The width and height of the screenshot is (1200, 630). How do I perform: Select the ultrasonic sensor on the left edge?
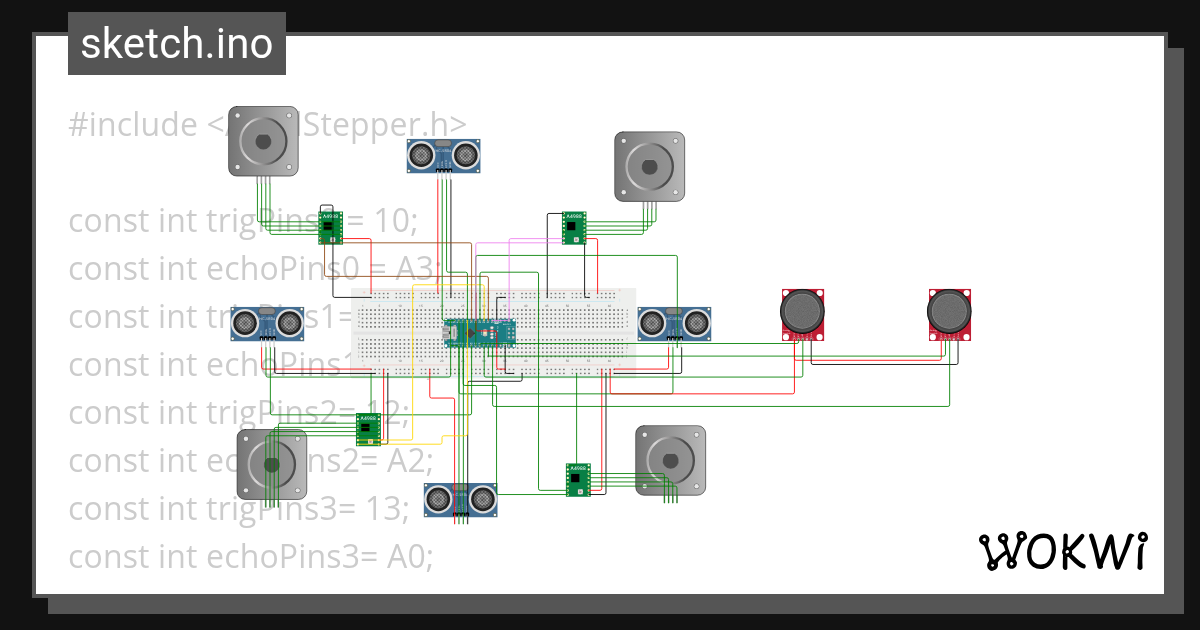pos(267,323)
